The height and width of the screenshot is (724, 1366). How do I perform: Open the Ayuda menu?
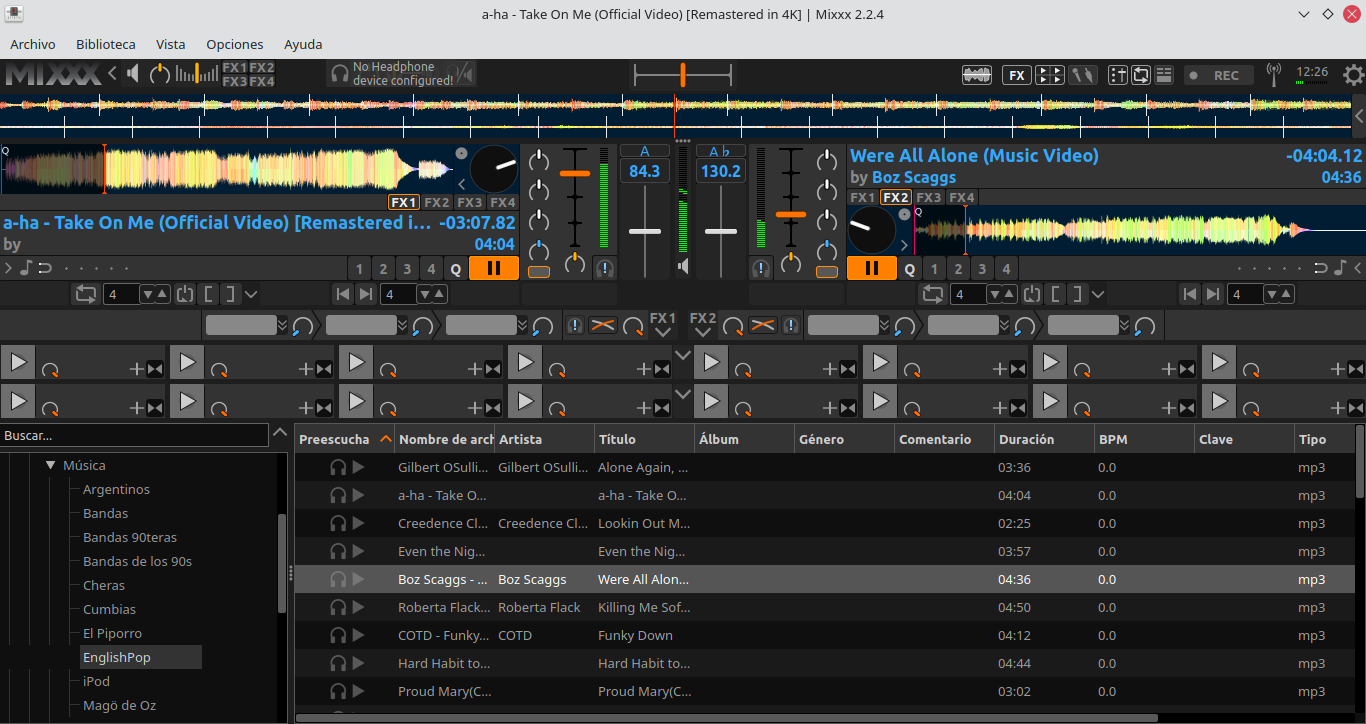[x=303, y=44]
